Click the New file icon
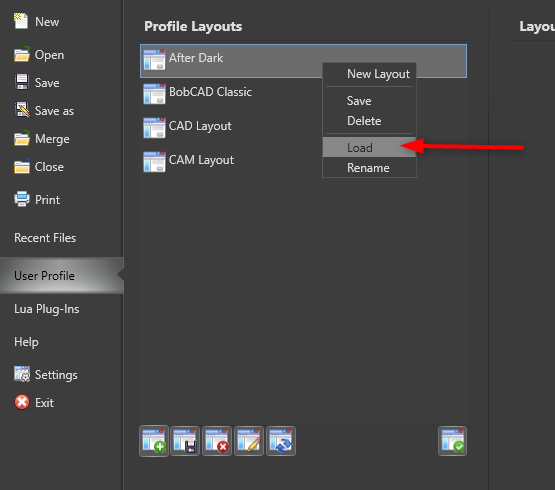 point(21,21)
